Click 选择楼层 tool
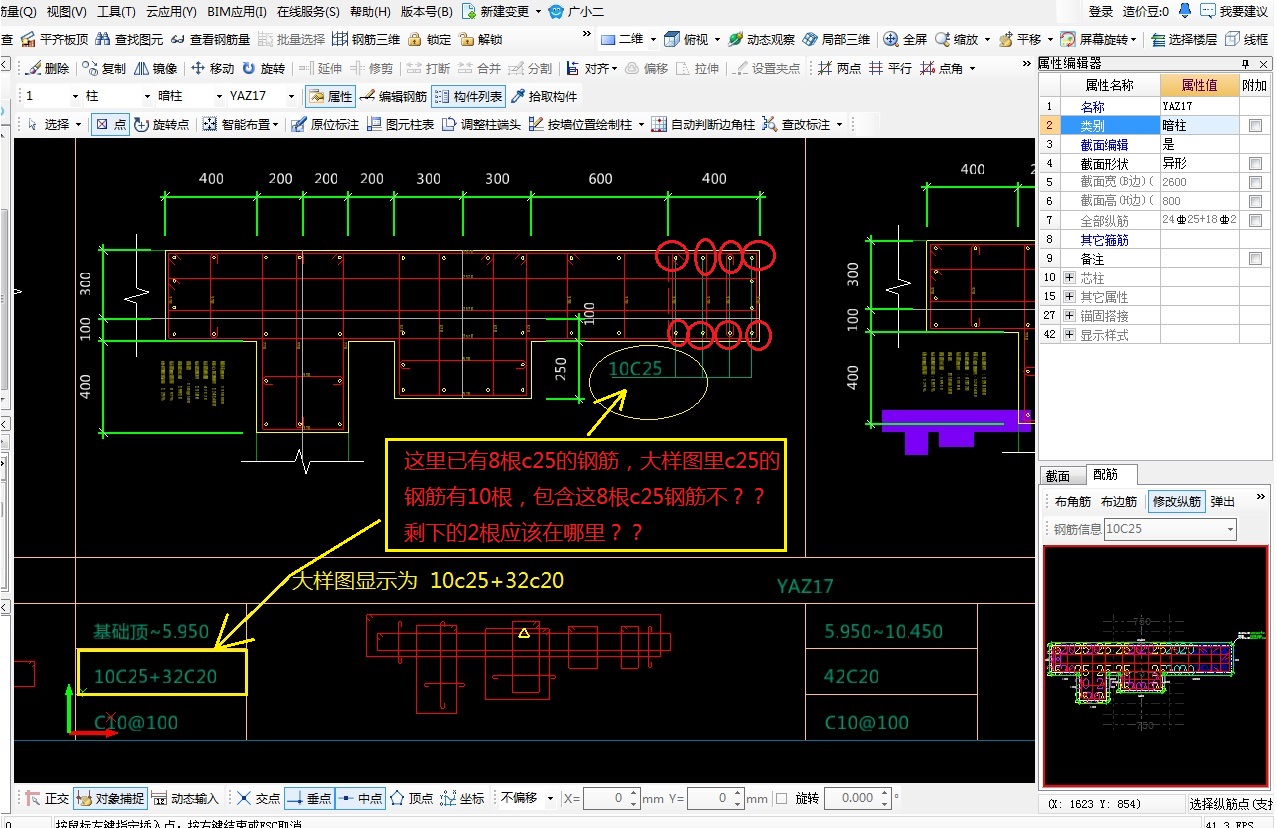 pyautogui.click(x=1184, y=39)
